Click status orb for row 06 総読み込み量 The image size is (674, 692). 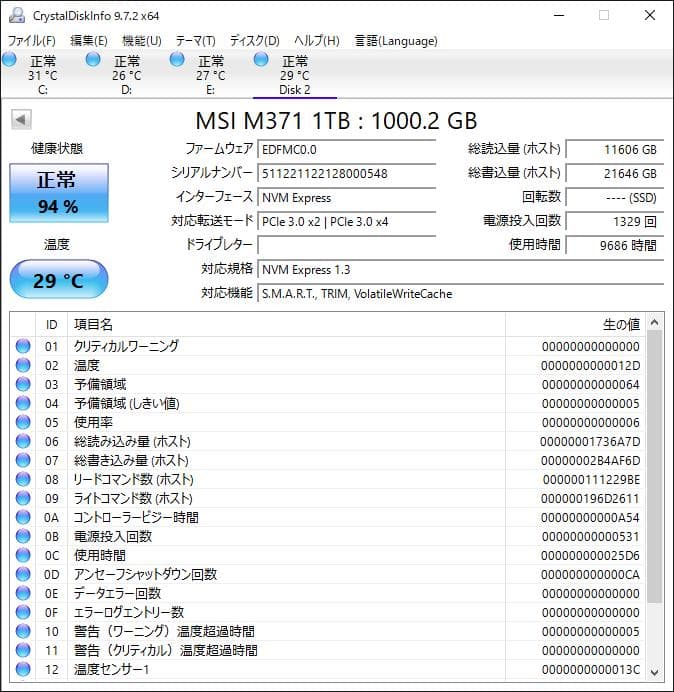coord(23,441)
